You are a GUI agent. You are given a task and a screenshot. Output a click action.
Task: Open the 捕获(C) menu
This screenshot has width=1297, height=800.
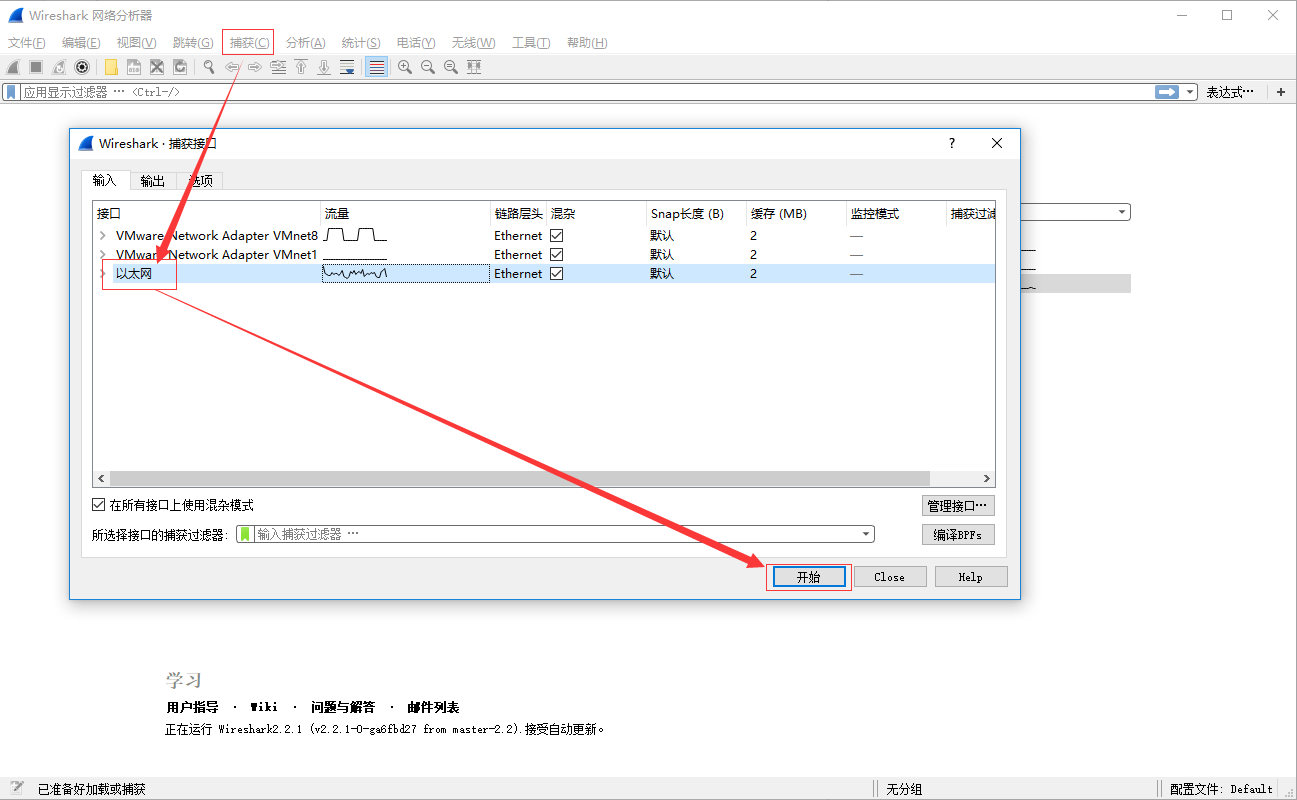pyautogui.click(x=248, y=42)
